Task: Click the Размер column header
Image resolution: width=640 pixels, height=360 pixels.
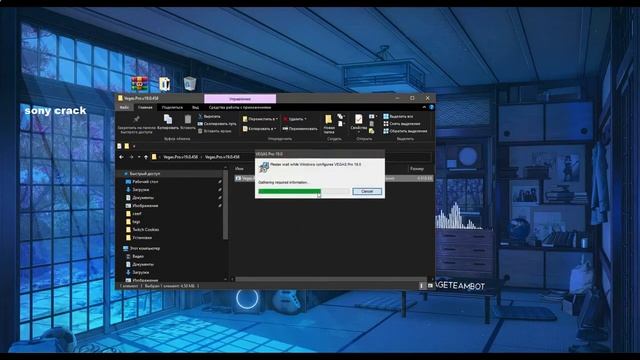Action: coord(417,169)
